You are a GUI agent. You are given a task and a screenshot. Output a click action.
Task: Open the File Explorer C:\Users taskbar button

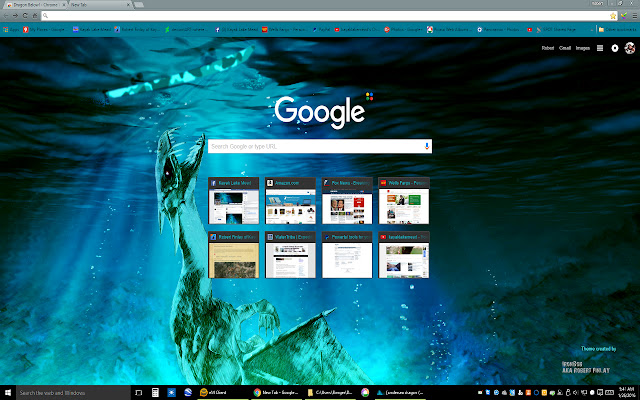click(x=331, y=393)
